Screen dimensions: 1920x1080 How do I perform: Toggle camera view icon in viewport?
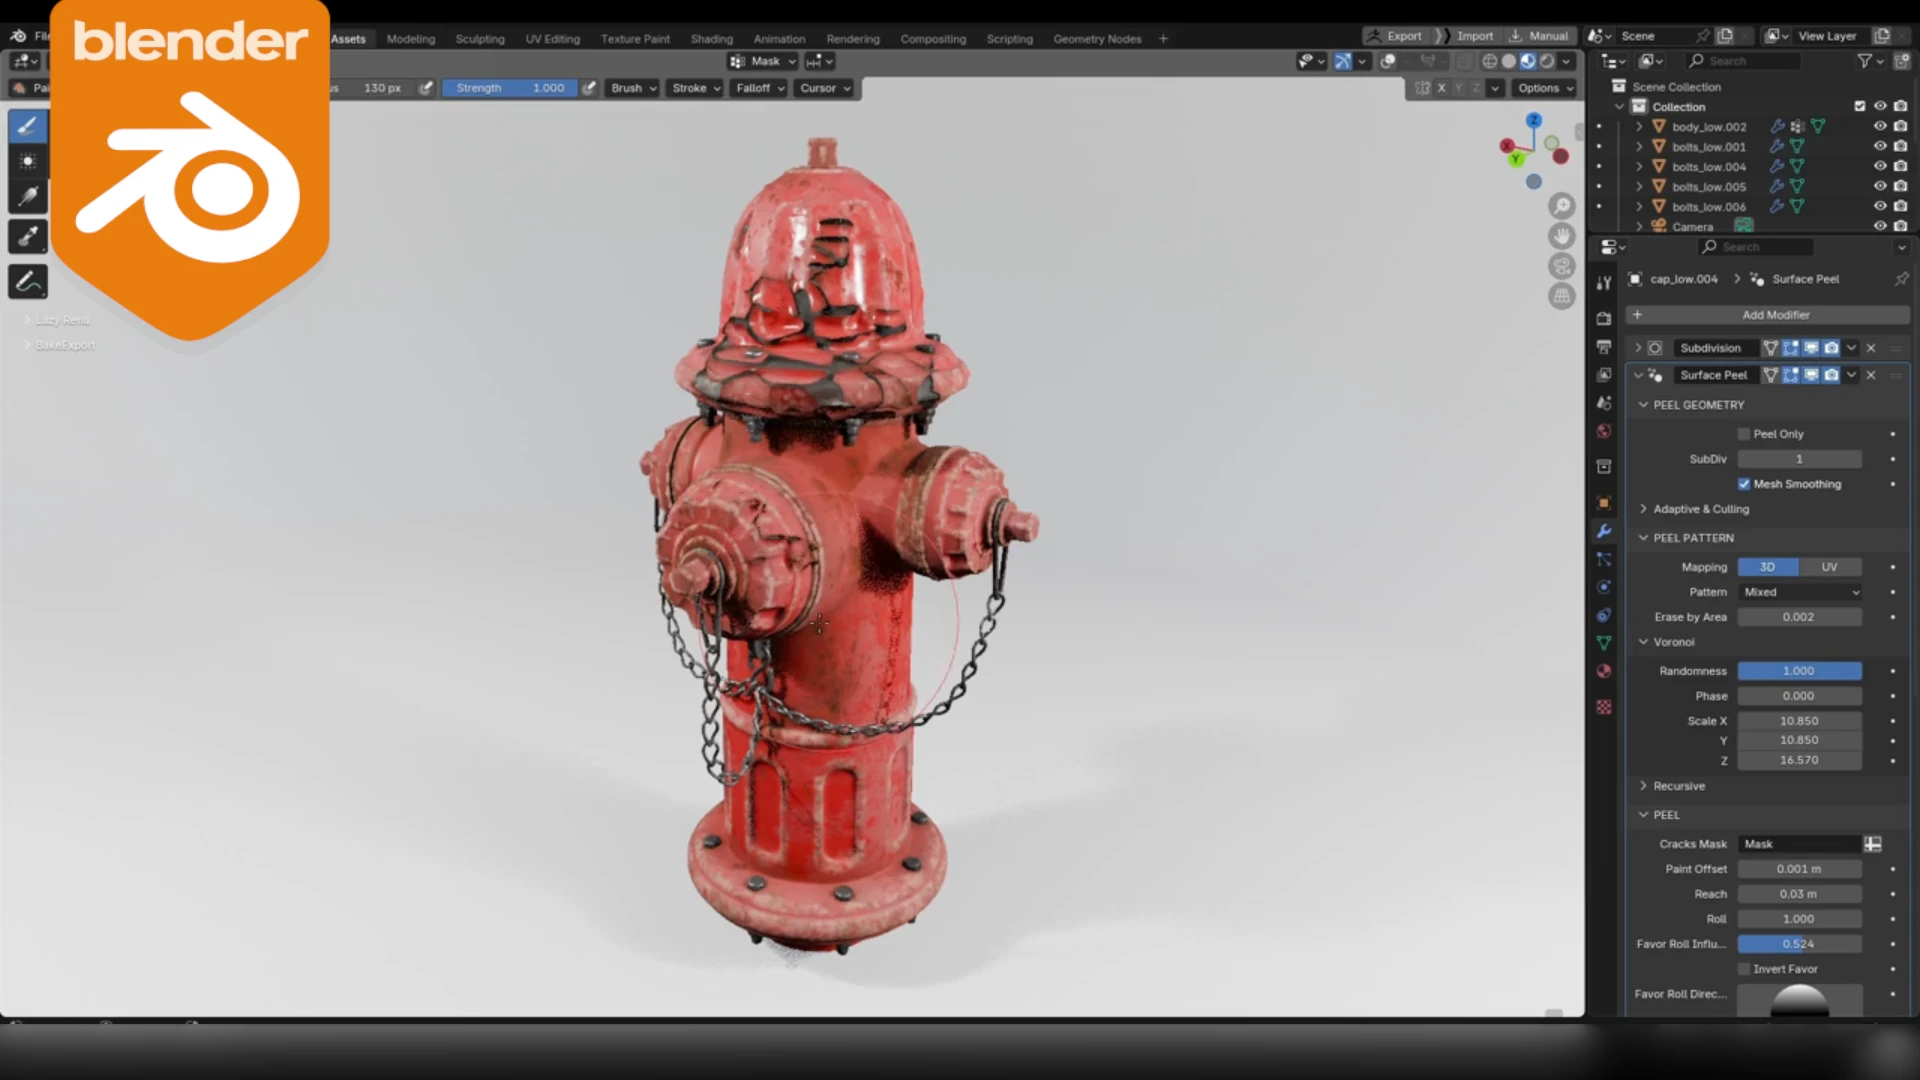(x=1561, y=266)
